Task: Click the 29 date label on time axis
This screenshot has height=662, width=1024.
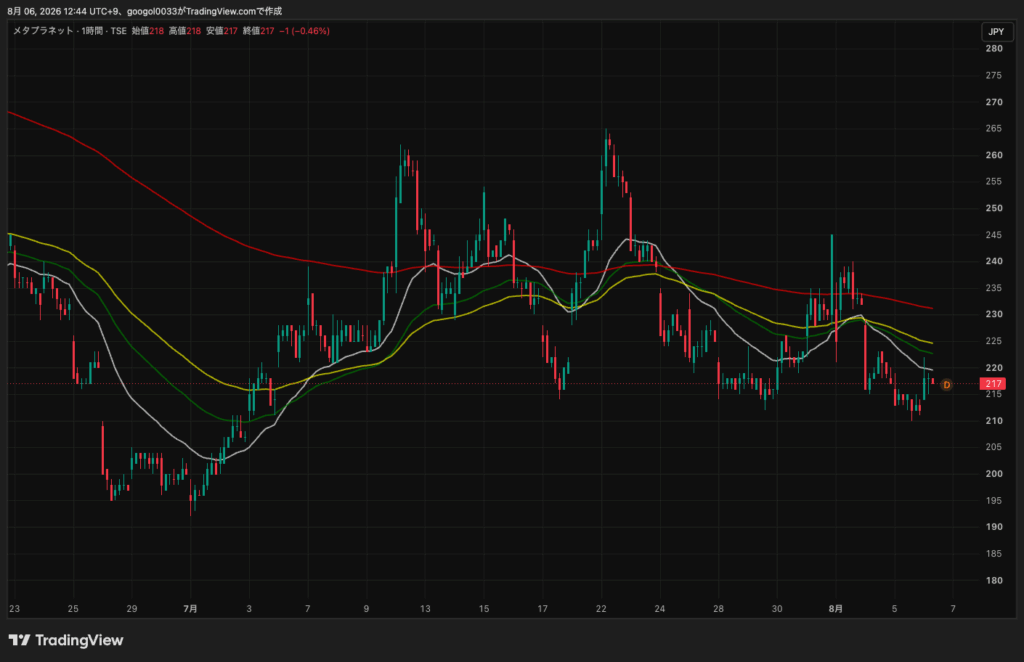Action: [132, 608]
